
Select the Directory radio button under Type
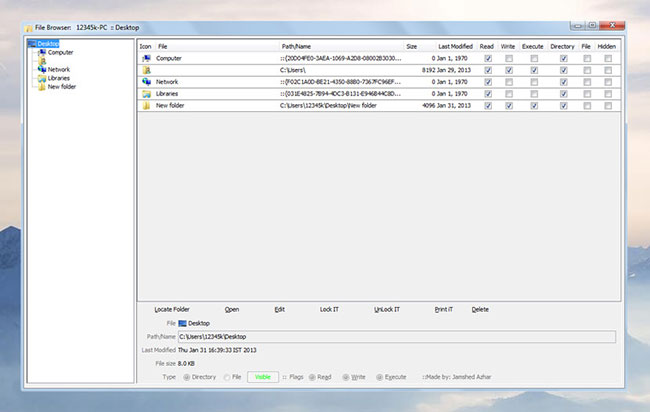[185, 377]
